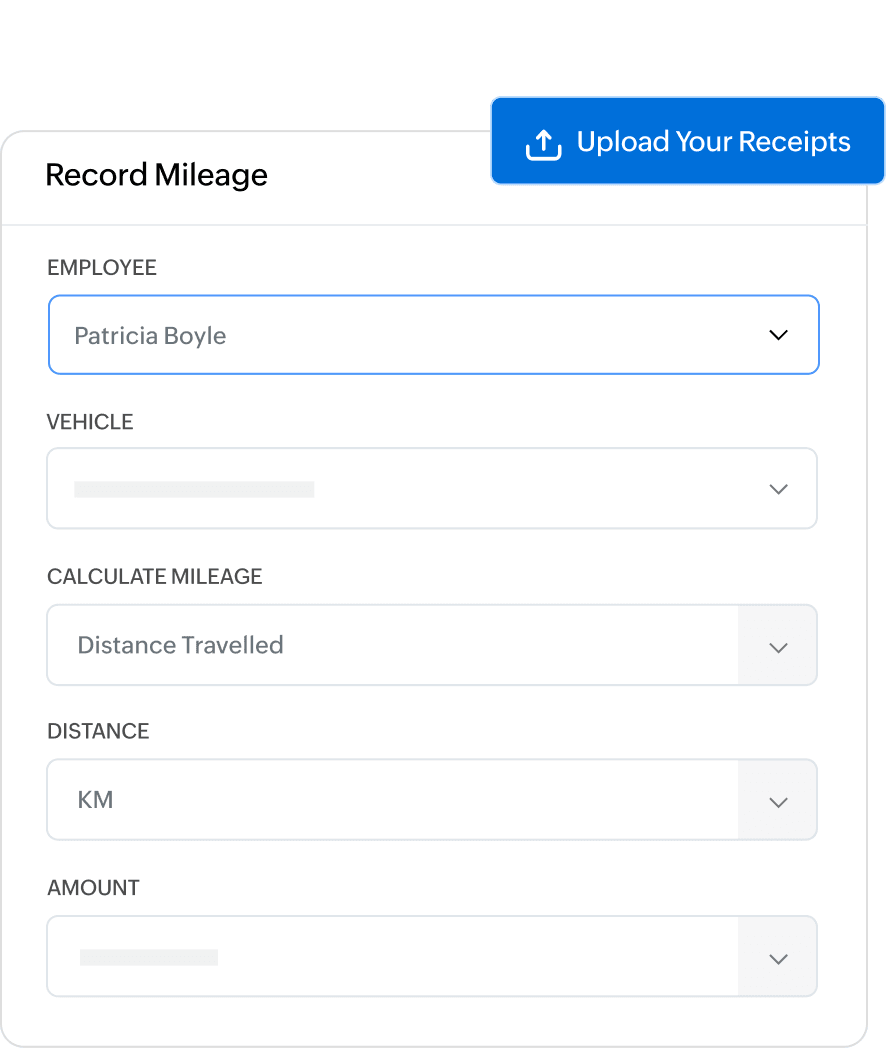Click the KM distance value
Image resolution: width=886 pixels, height=1048 pixels.
click(95, 800)
